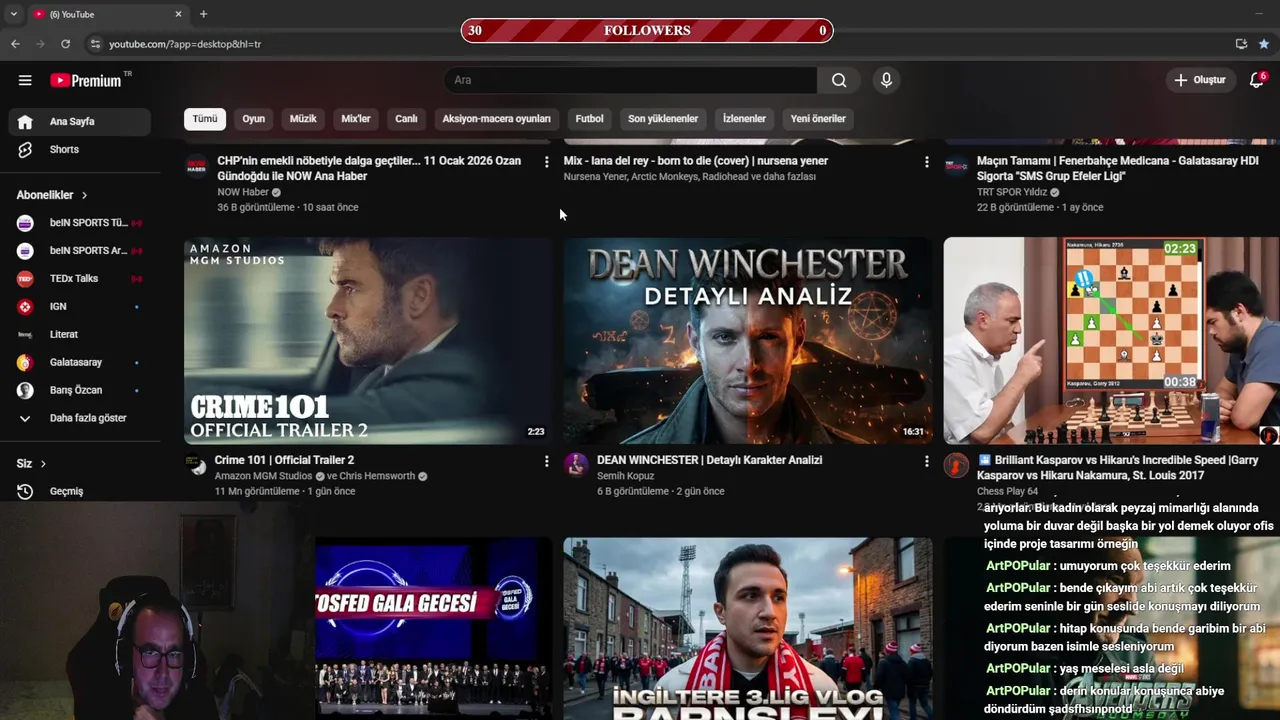
Task: Open Geçmiş history
Action: click(x=80, y=491)
